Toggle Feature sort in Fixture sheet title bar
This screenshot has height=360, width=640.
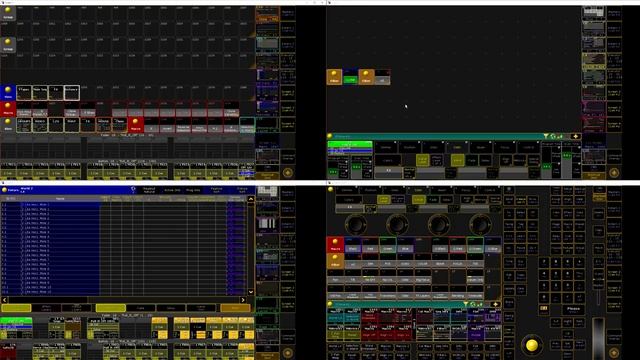(x=216, y=190)
